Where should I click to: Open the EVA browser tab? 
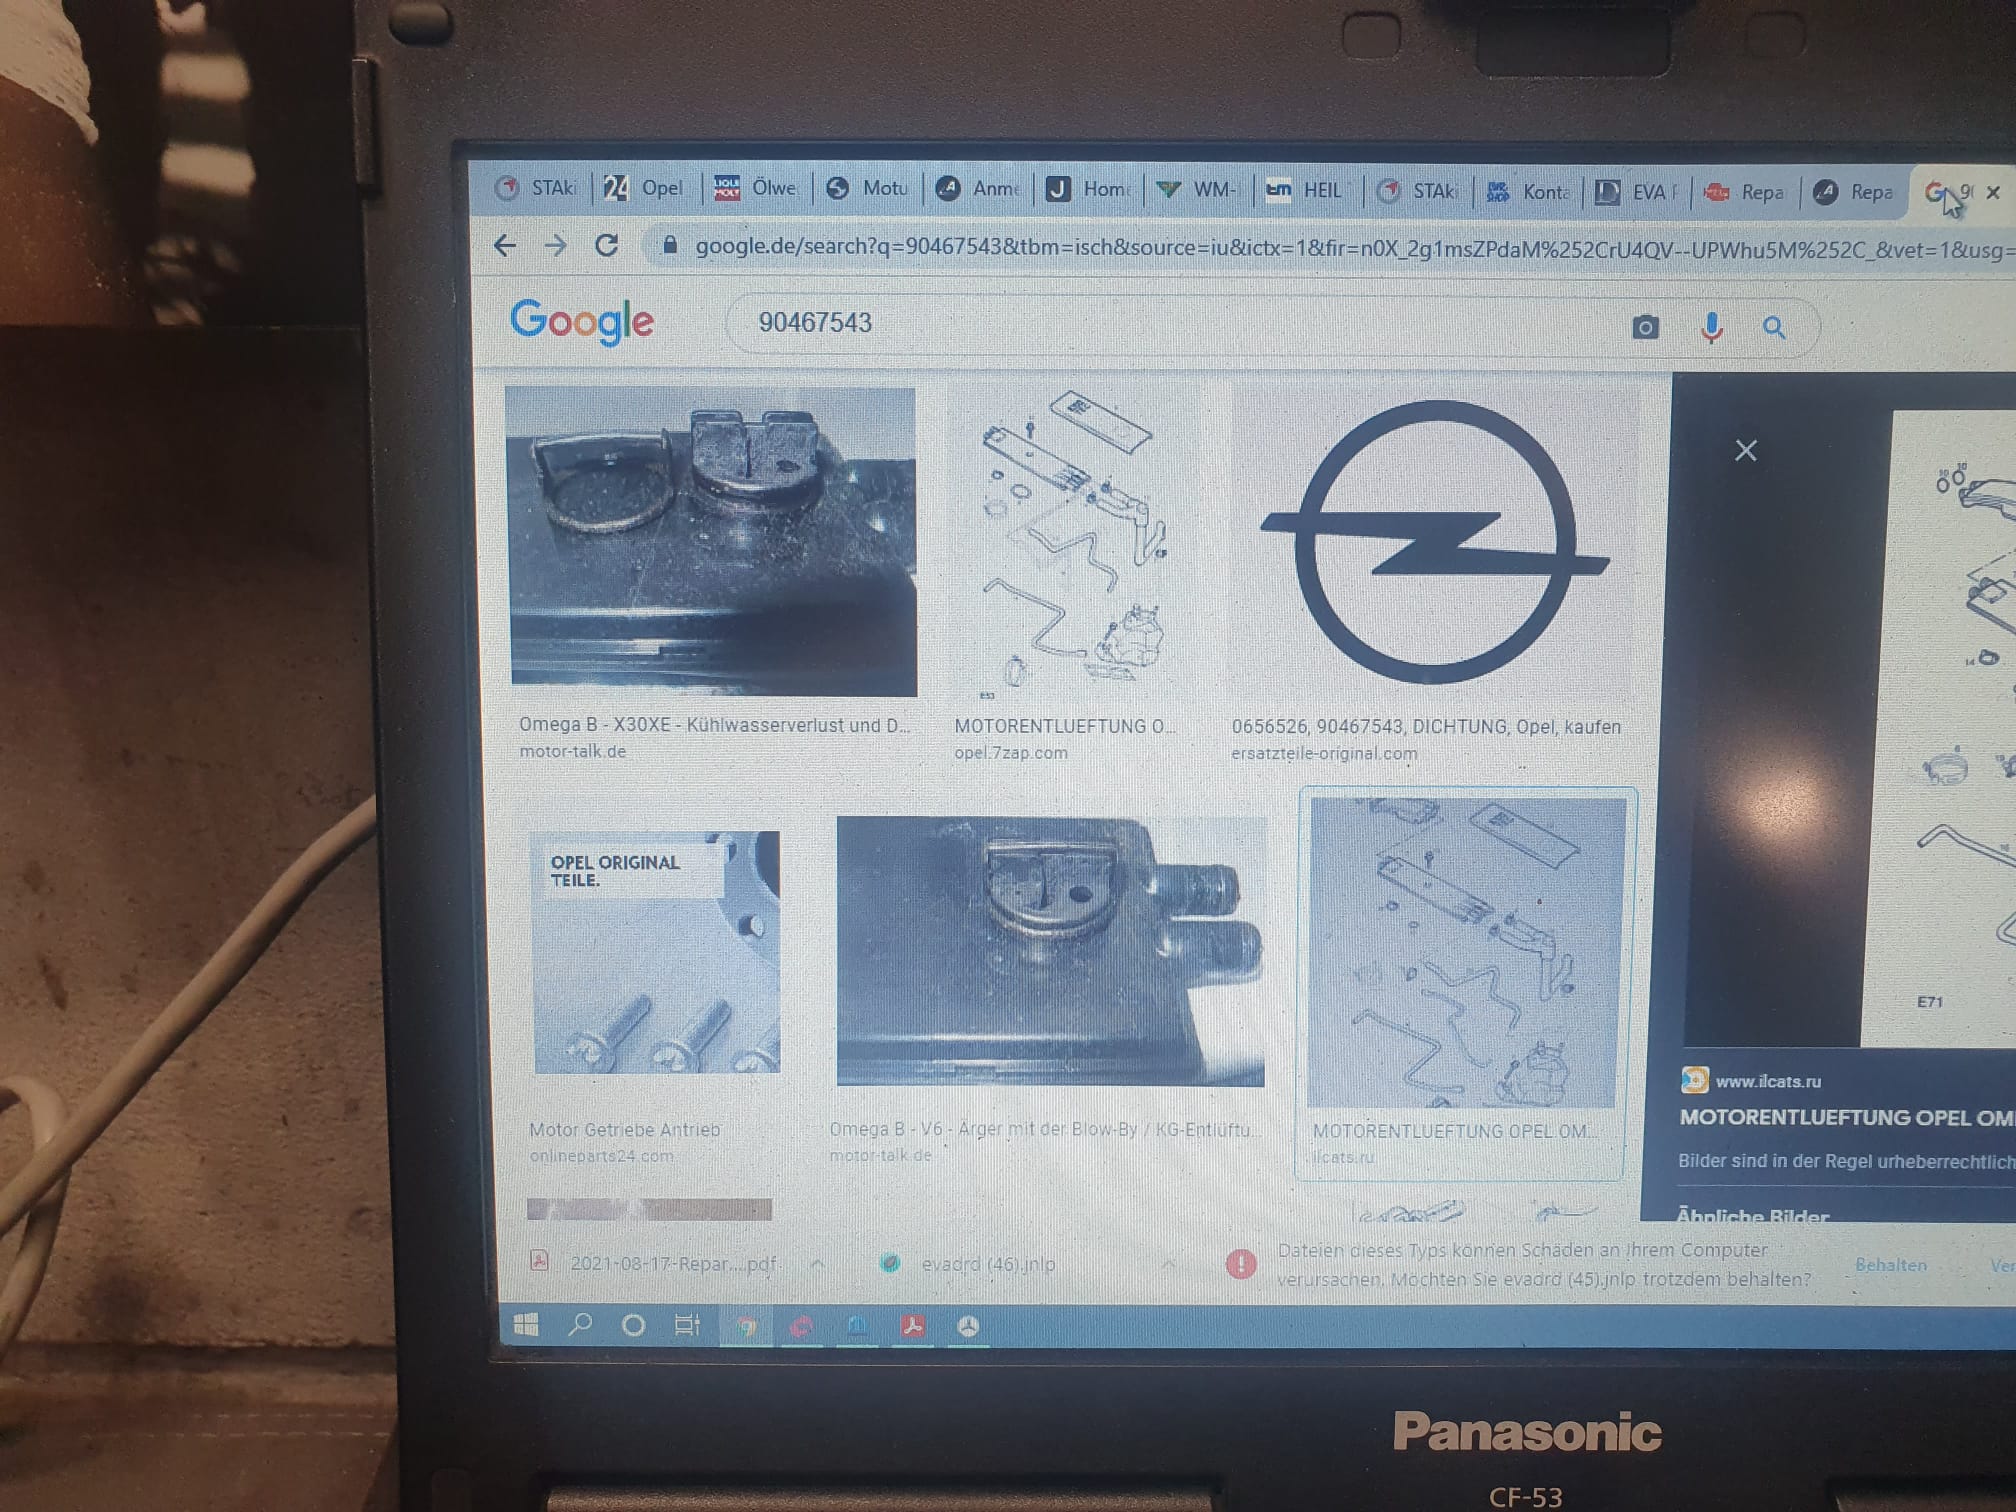pos(1635,191)
